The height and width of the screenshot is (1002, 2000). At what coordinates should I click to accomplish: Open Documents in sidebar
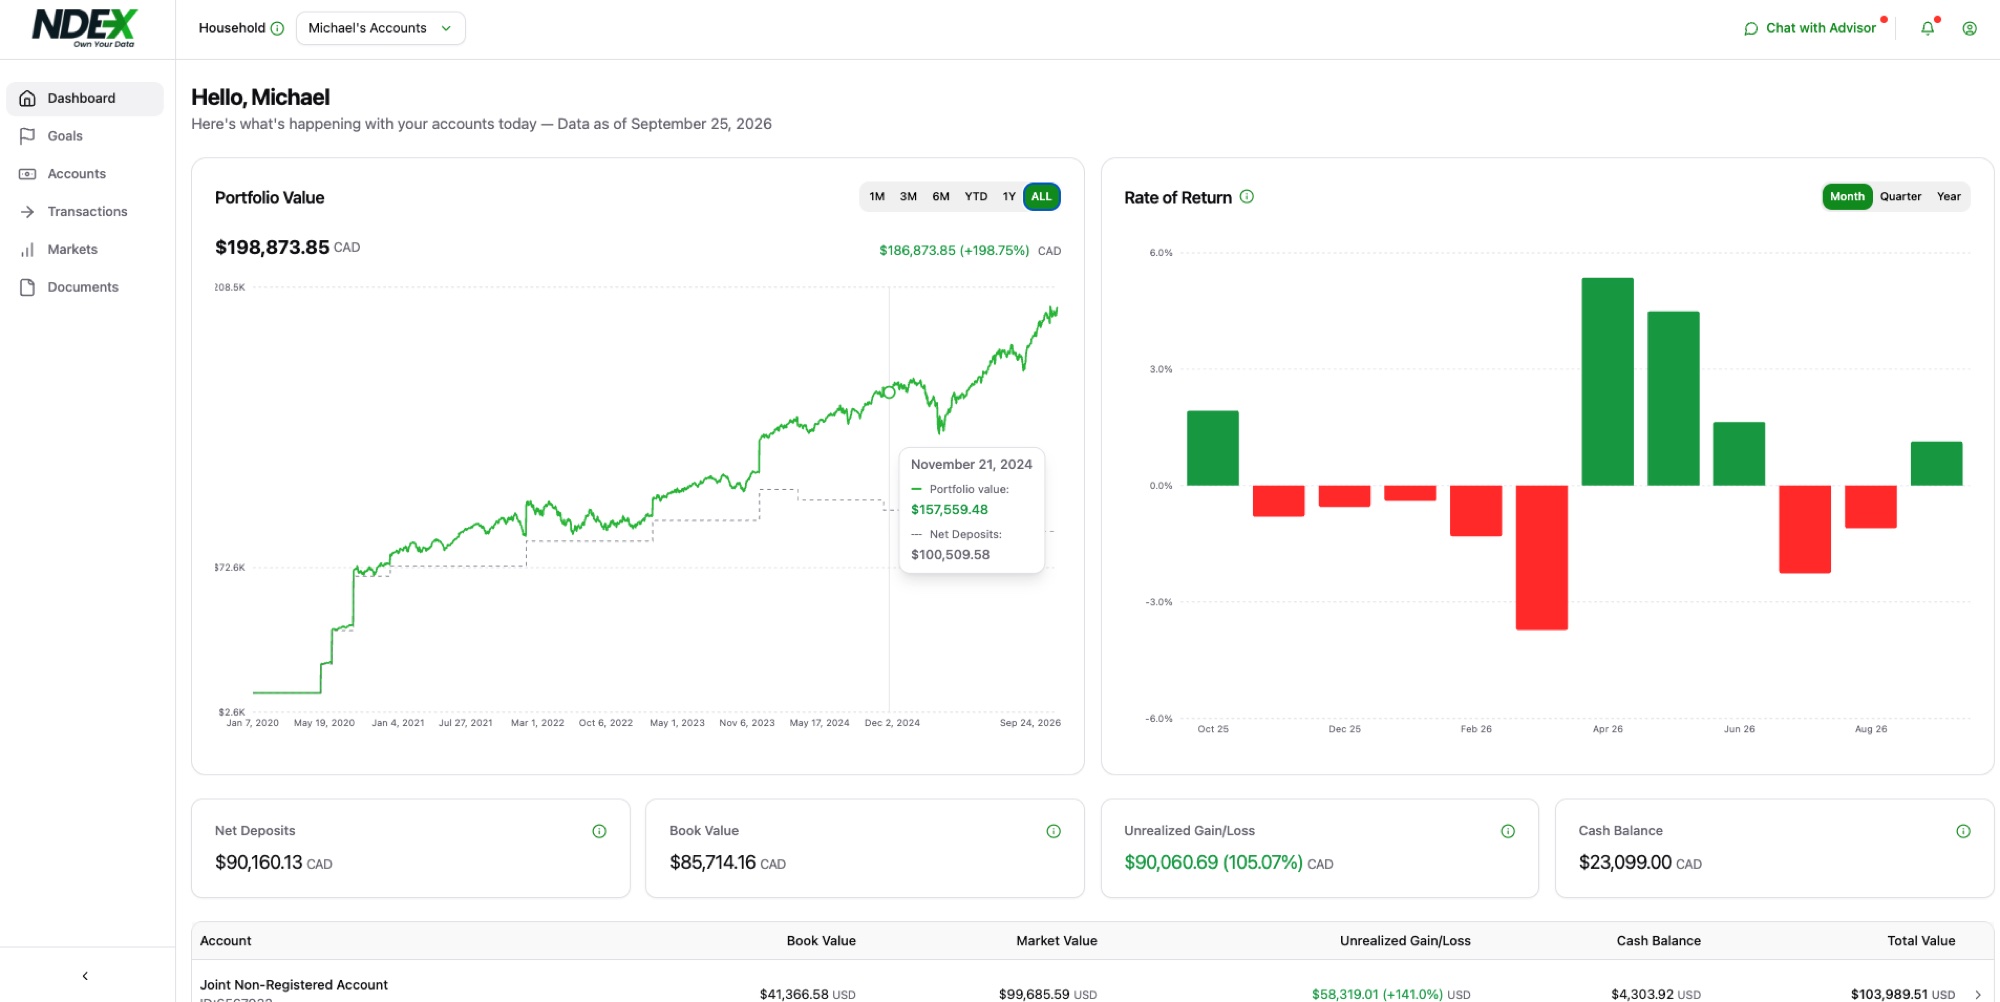85,287
